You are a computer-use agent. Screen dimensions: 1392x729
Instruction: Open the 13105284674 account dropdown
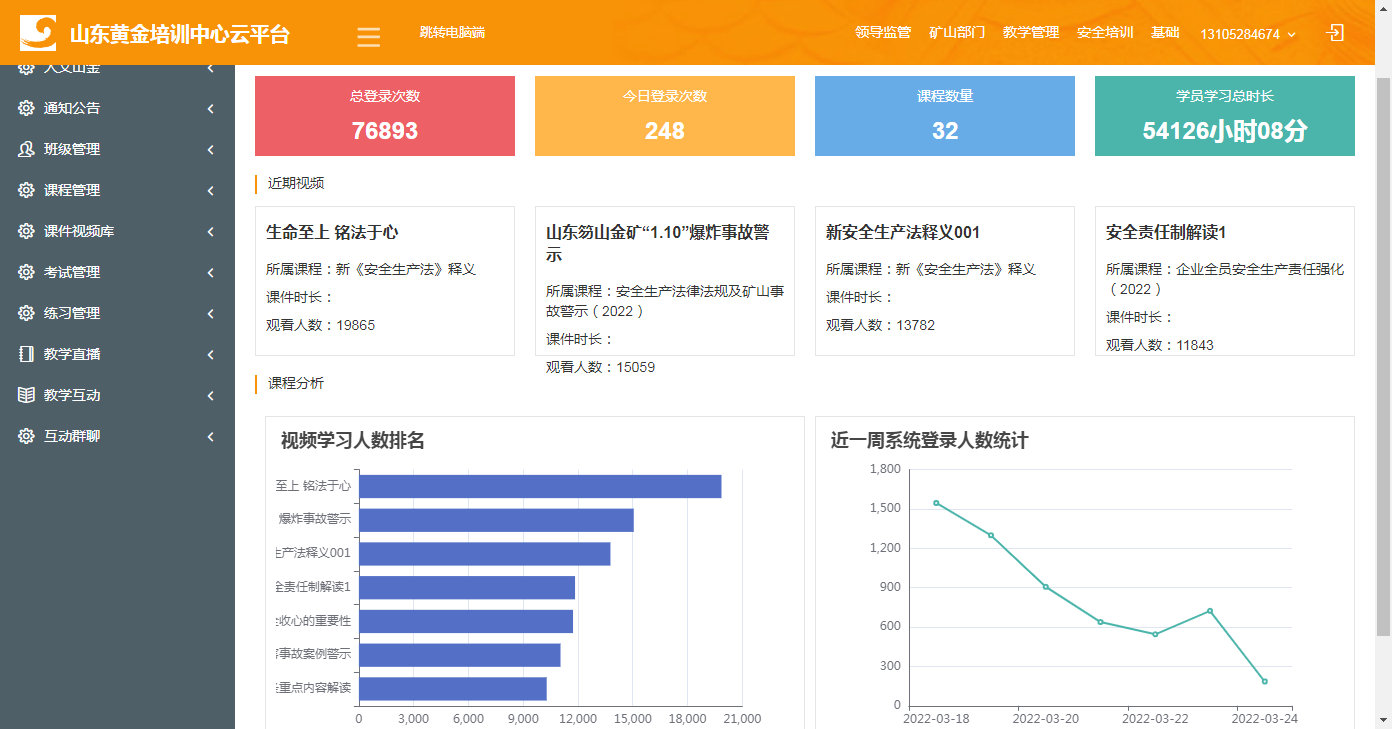(x=1247, y=33)
